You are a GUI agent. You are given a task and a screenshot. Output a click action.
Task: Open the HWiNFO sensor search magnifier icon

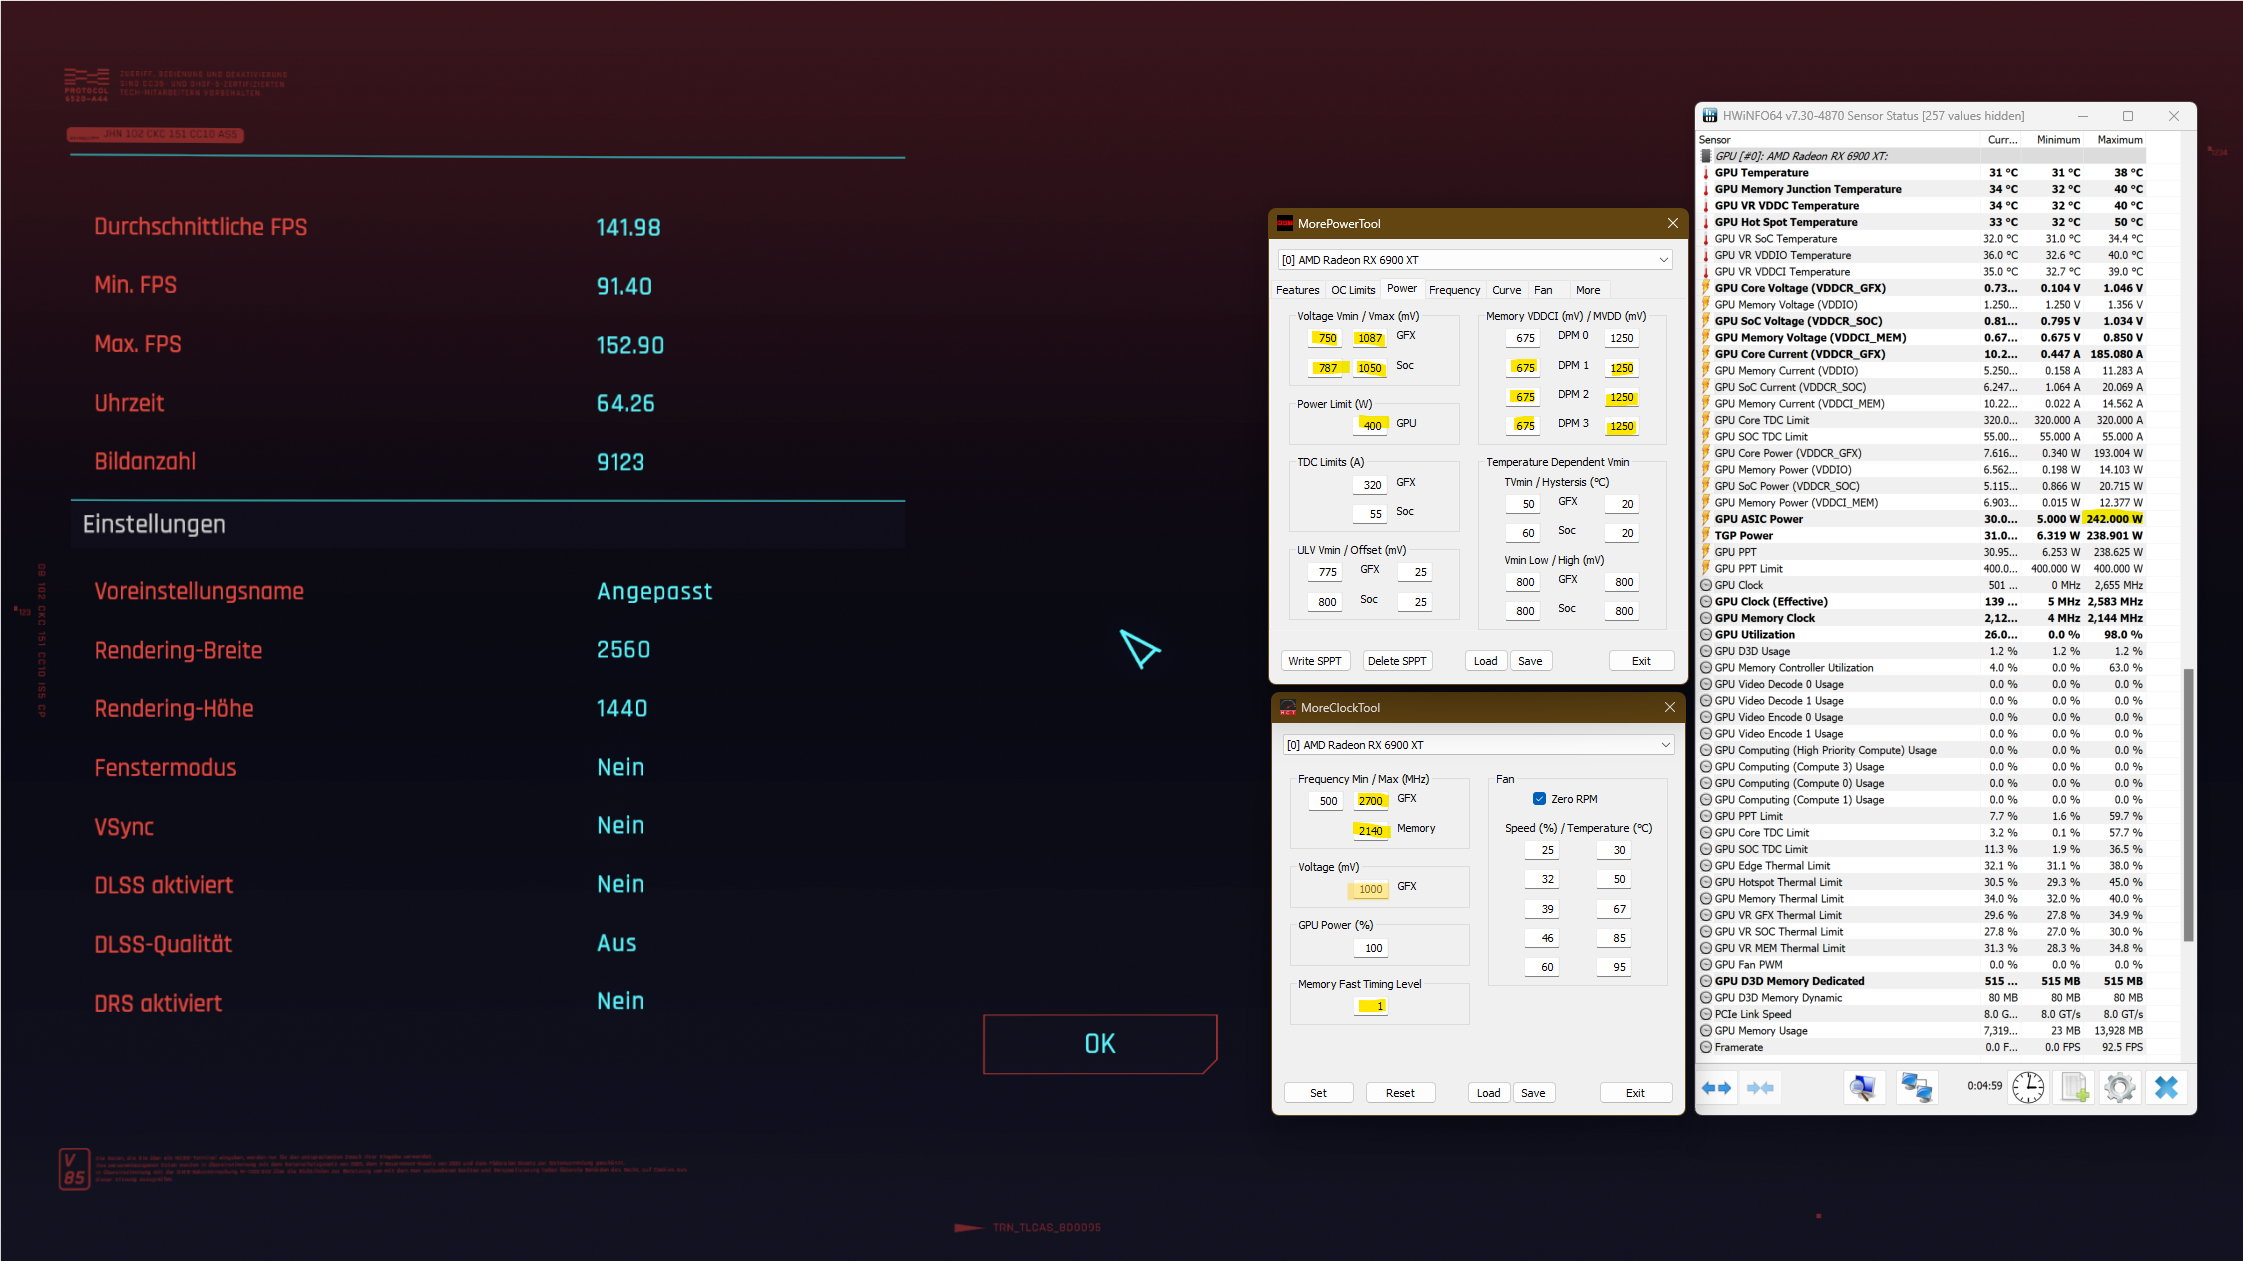point(1863,1088)
